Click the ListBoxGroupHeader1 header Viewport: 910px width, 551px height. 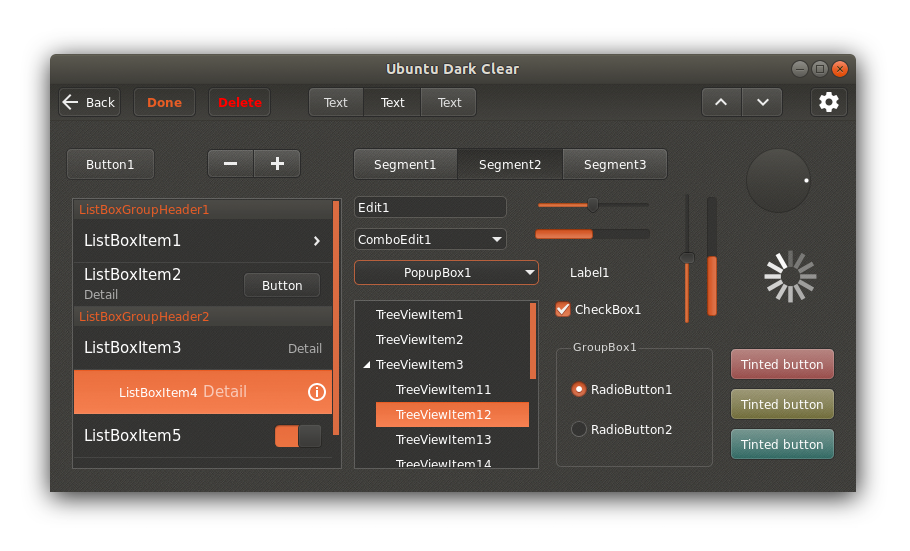[203, 210]
